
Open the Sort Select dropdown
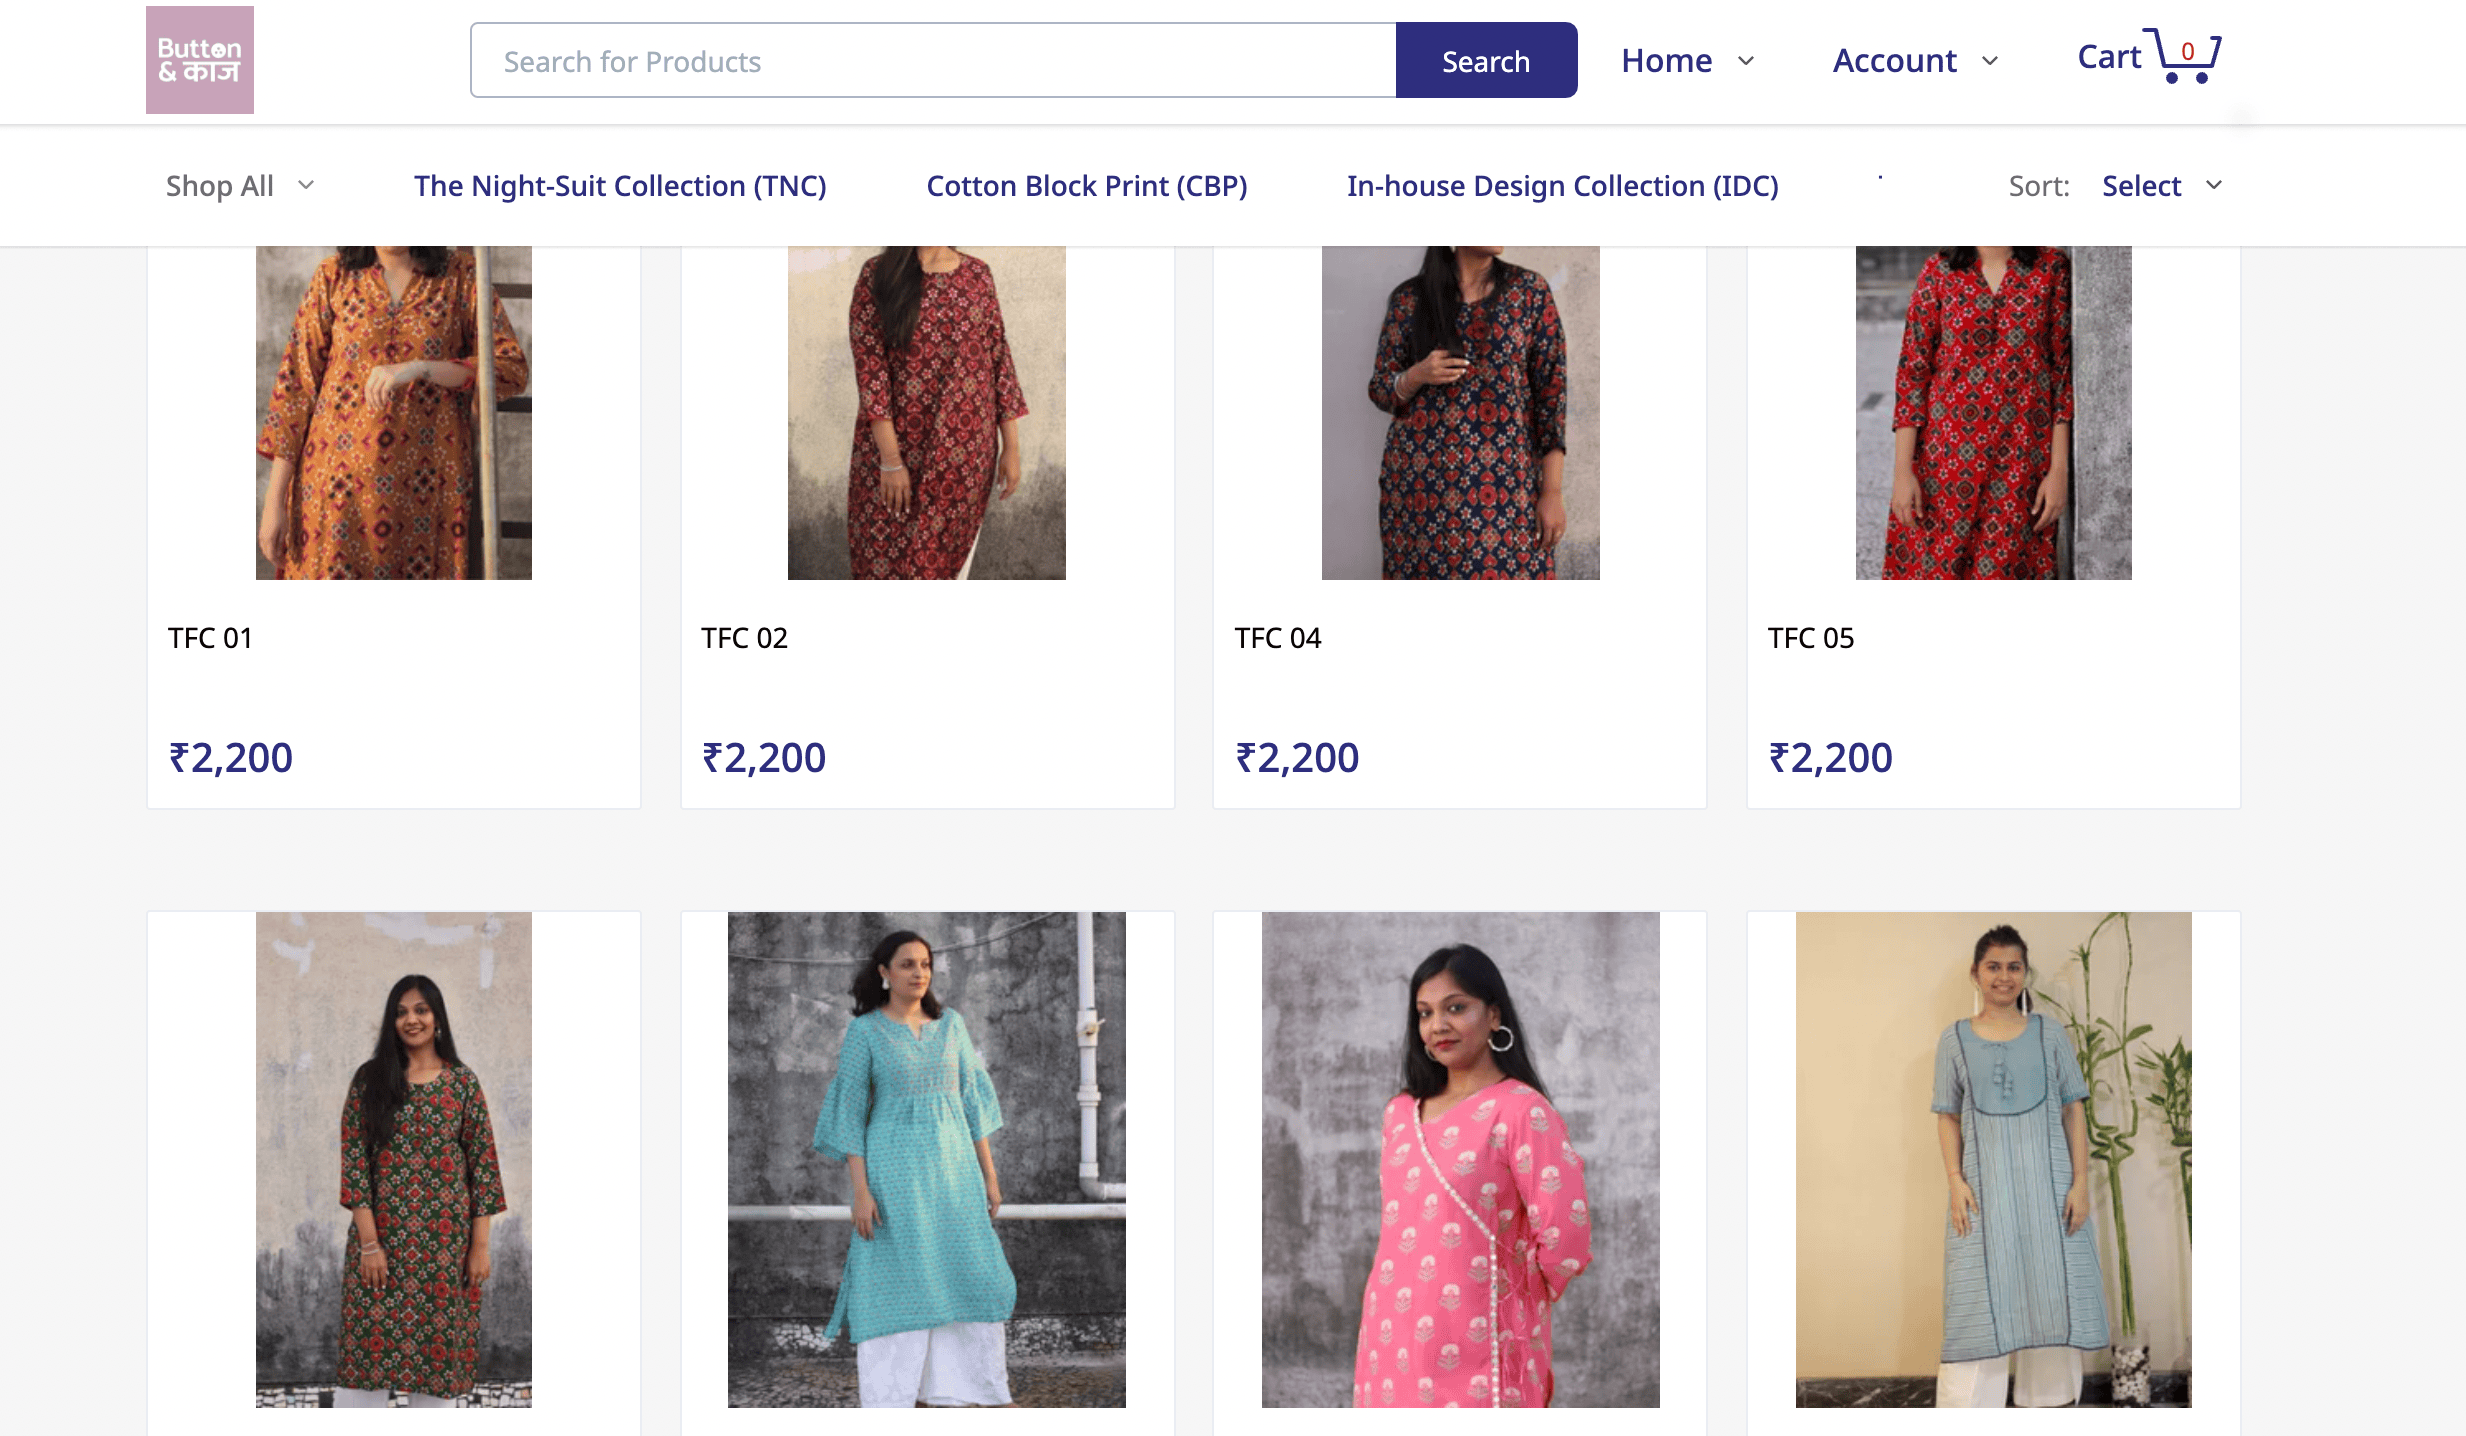point(2162,186)
